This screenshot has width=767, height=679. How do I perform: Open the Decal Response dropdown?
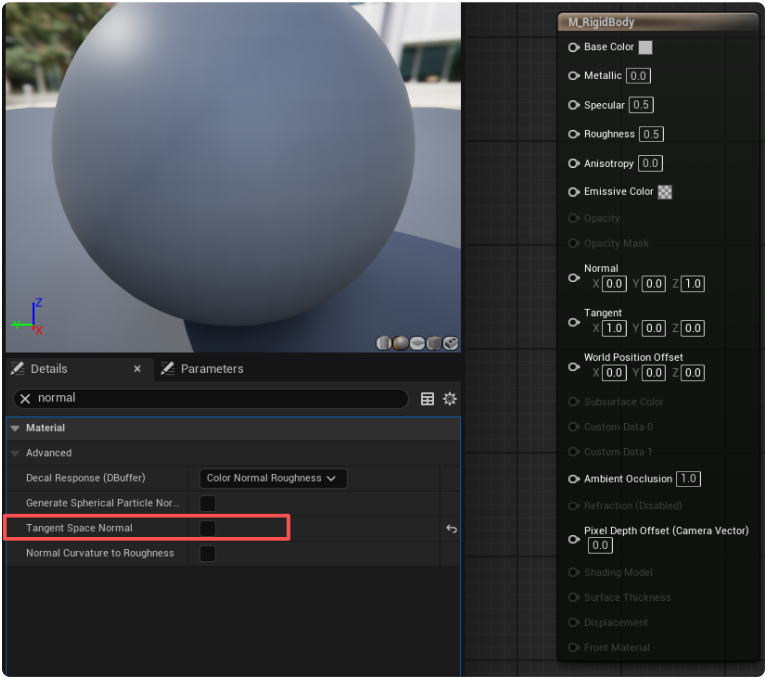pos(273,478)
